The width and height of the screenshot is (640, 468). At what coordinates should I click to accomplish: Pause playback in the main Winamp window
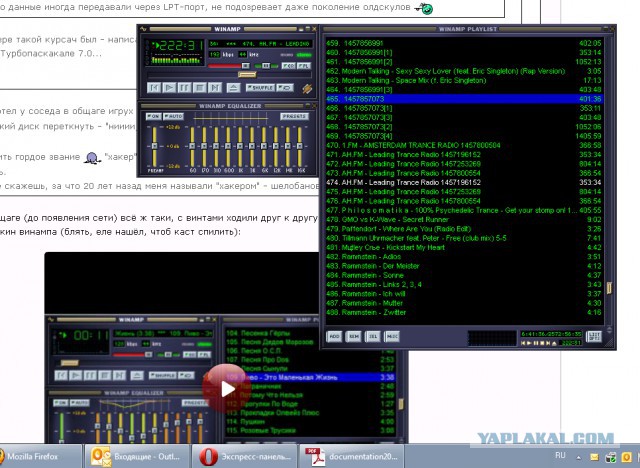pos(184,88)
